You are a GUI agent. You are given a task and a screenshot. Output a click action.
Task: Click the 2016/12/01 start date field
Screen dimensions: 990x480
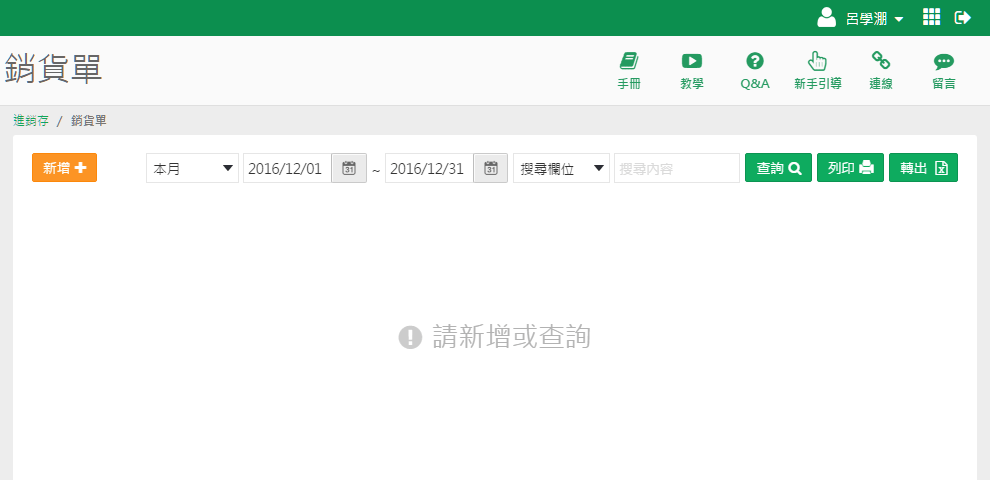tap(287, 168)
